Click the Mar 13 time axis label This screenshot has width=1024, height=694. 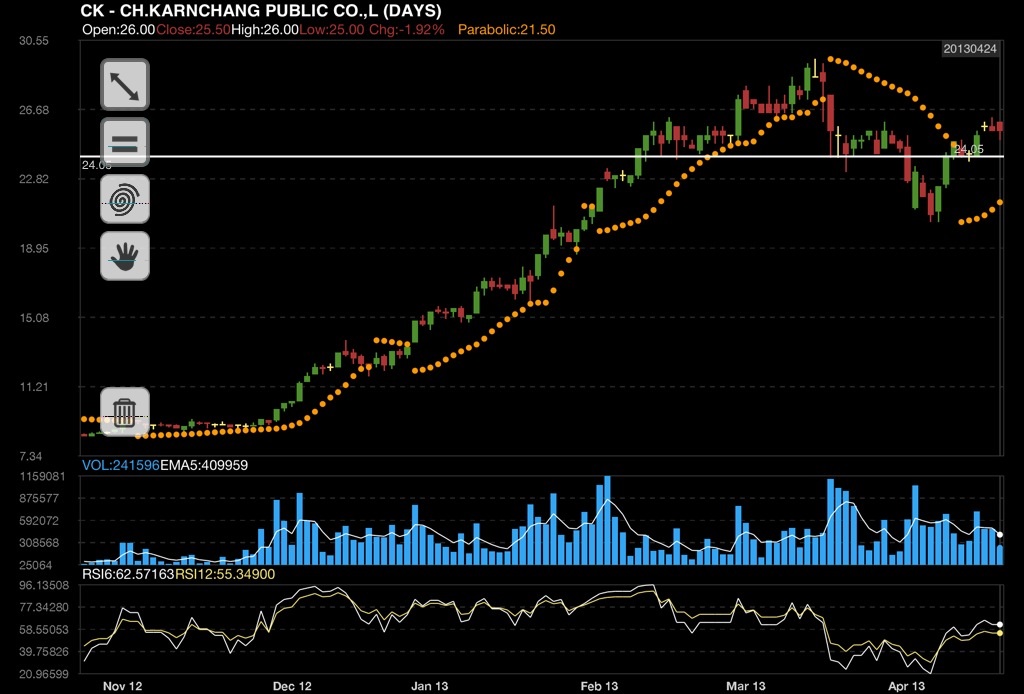tap(746, 686)
